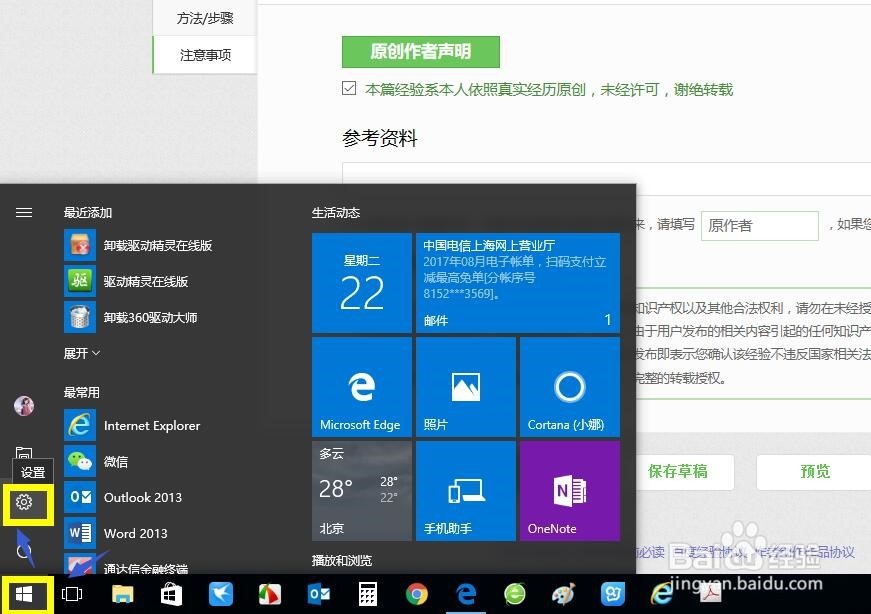
Task: Open the purple OneNote tile
Action: point(569,490)
